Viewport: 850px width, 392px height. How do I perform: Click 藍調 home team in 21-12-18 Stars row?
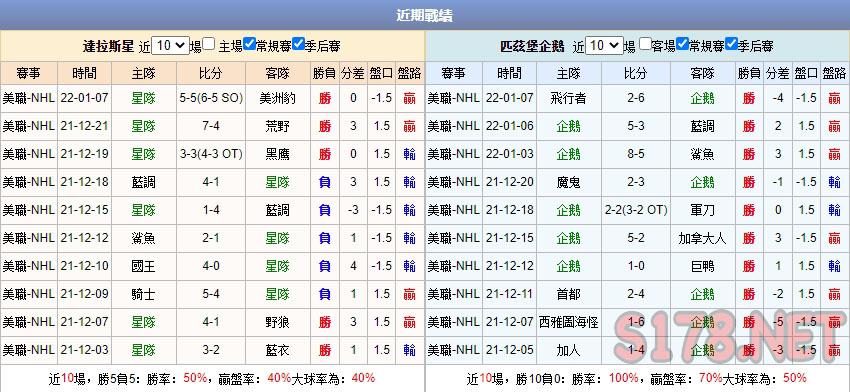pos(144,182)
